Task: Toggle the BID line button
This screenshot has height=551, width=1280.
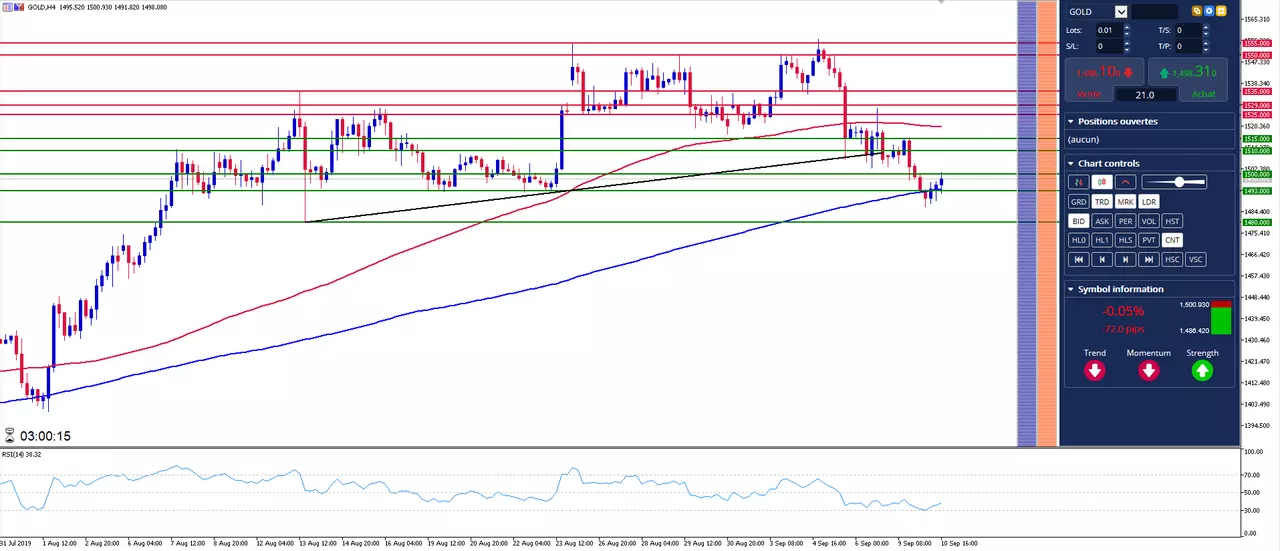Action: coord(1078,221)
